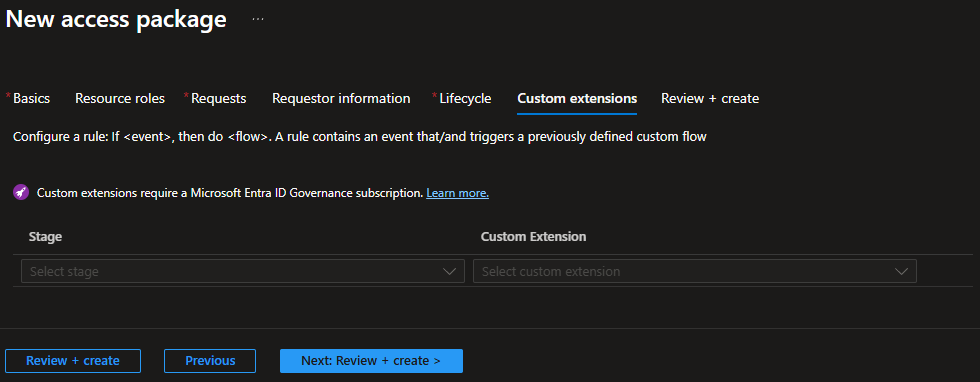Screen dimensions: 980x382
Task: Click the Review + create button
Action: pyautogui.click(x=73, y=361)
